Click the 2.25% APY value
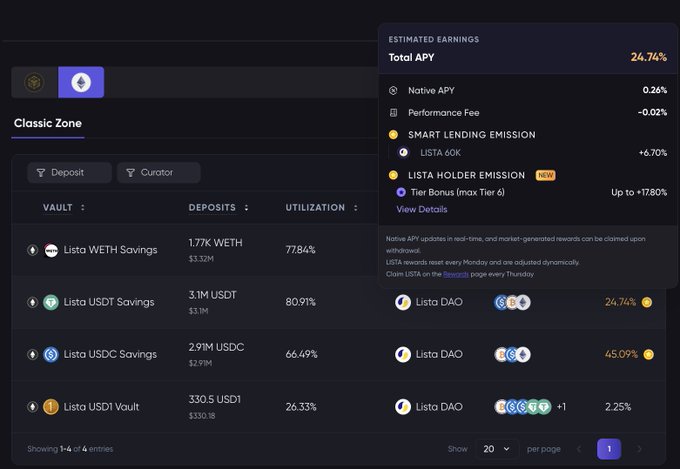The width and height of the screenshot is (680, 469). (618, 407)
